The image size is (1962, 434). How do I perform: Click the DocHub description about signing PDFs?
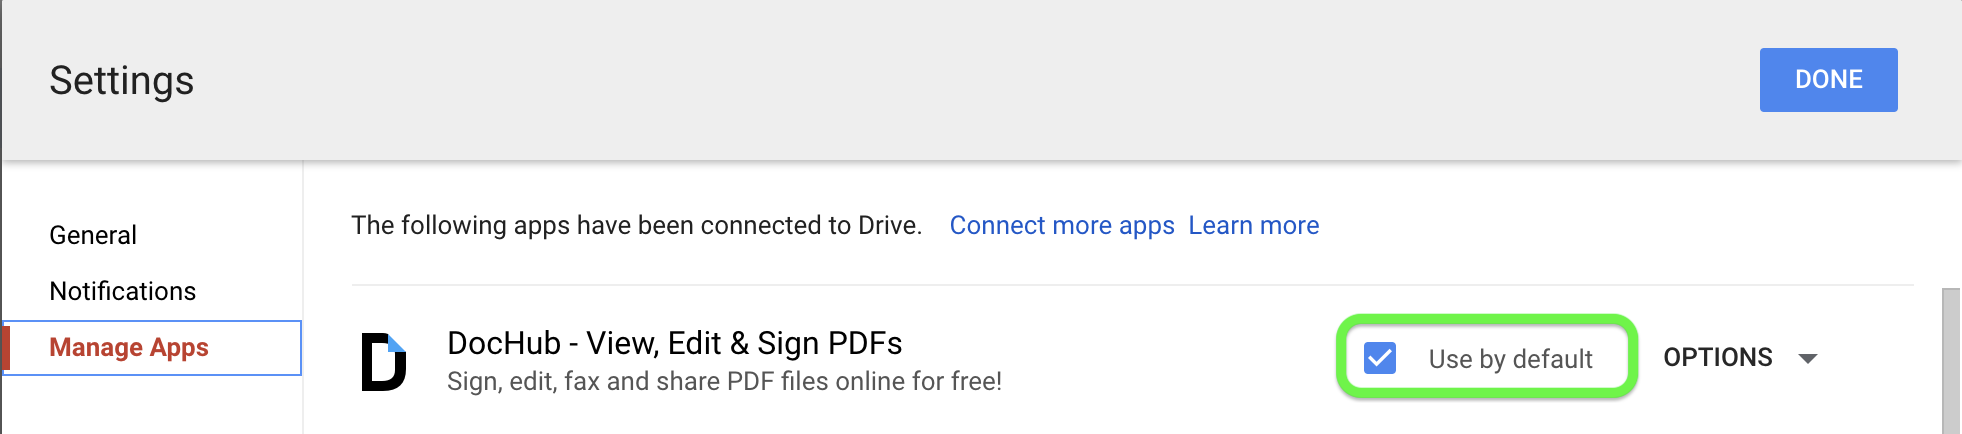(724, 381)
